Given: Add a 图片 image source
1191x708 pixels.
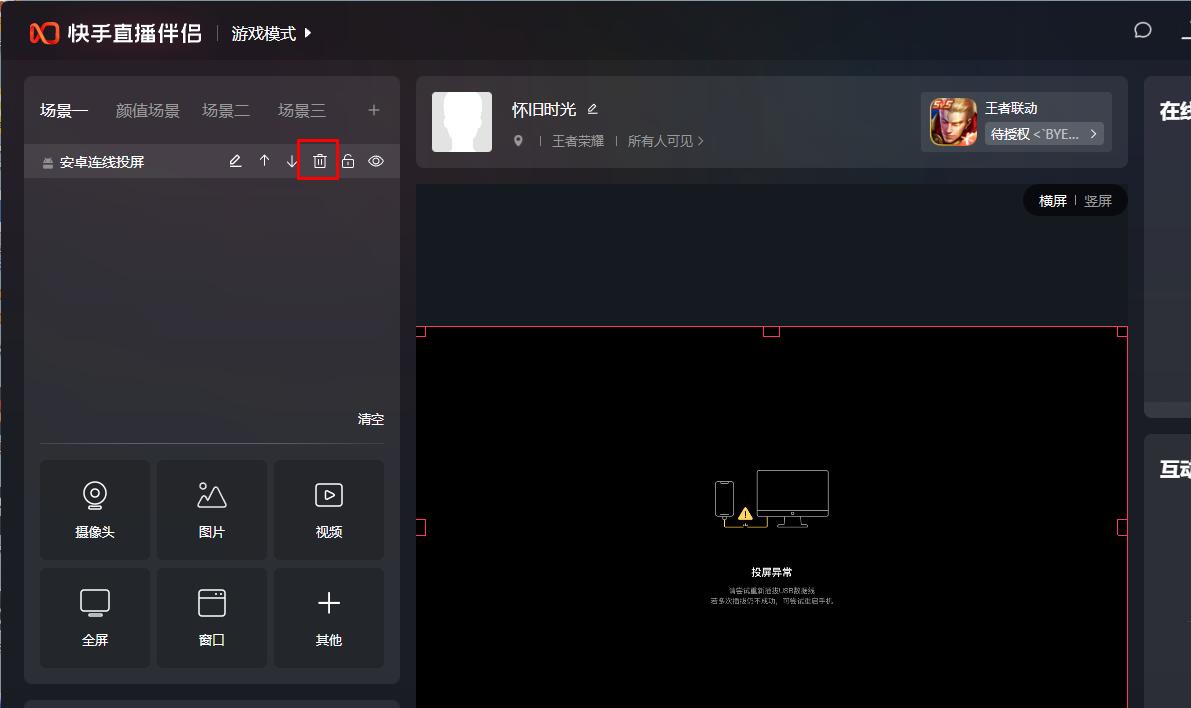Looking at the screenshot, I should click(212, 510).
